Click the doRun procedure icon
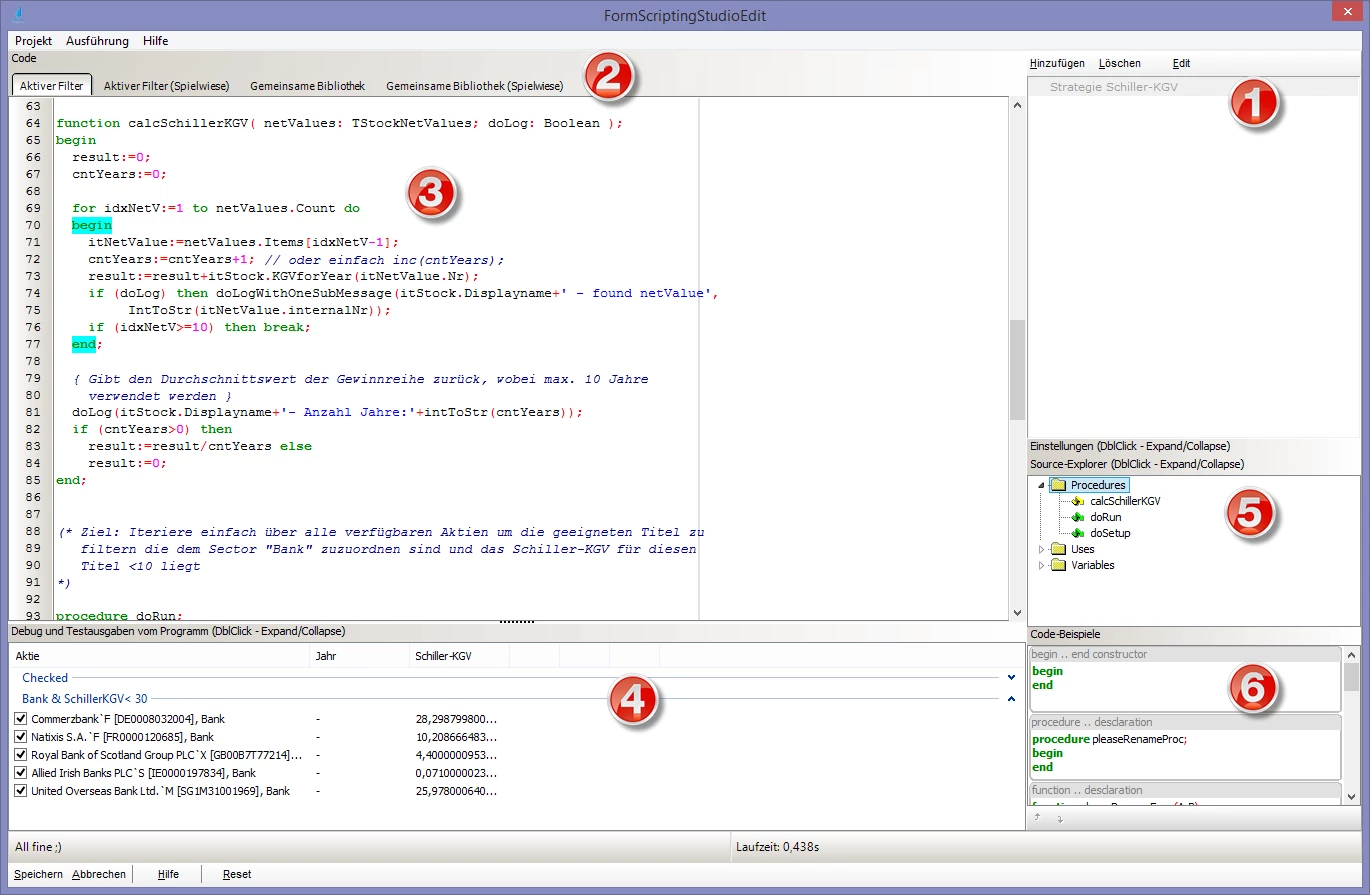1370x895 pixels. coord(1077,517)
